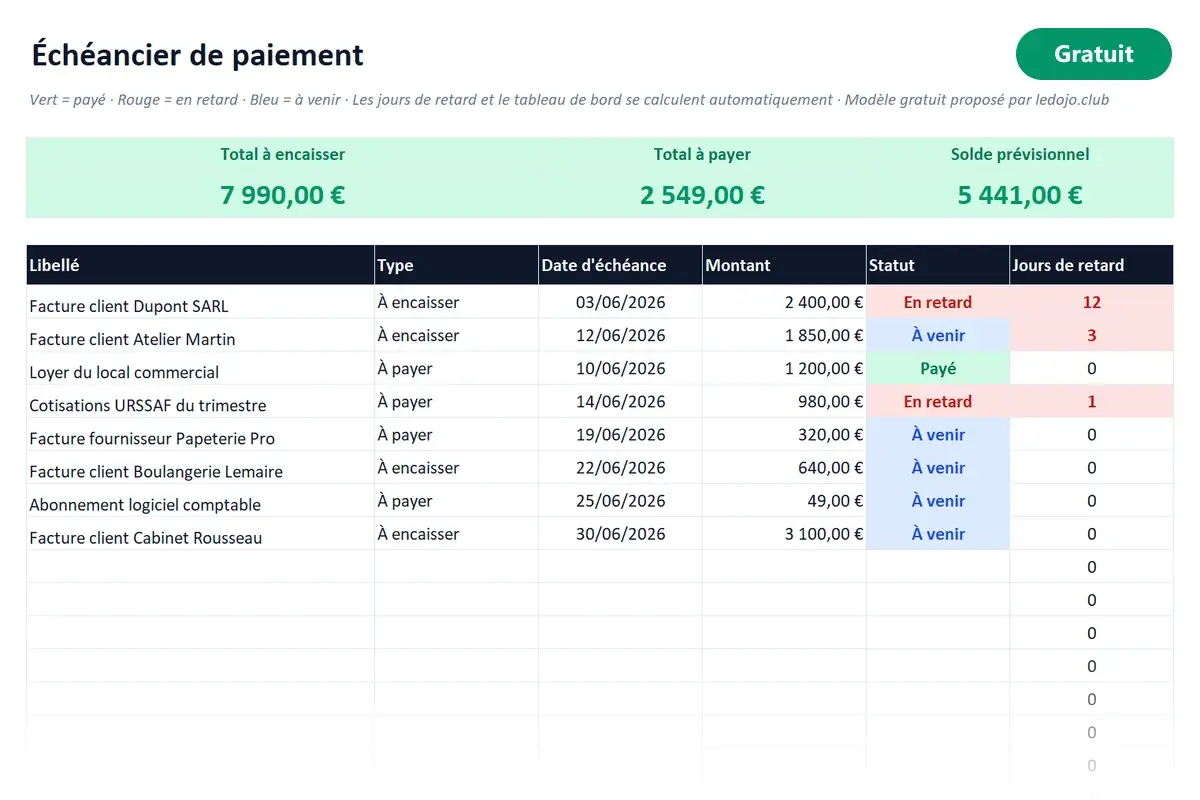Viewport: 1200px width, 800px height.
Task: Select the Type column header
Action: (456, 265)
